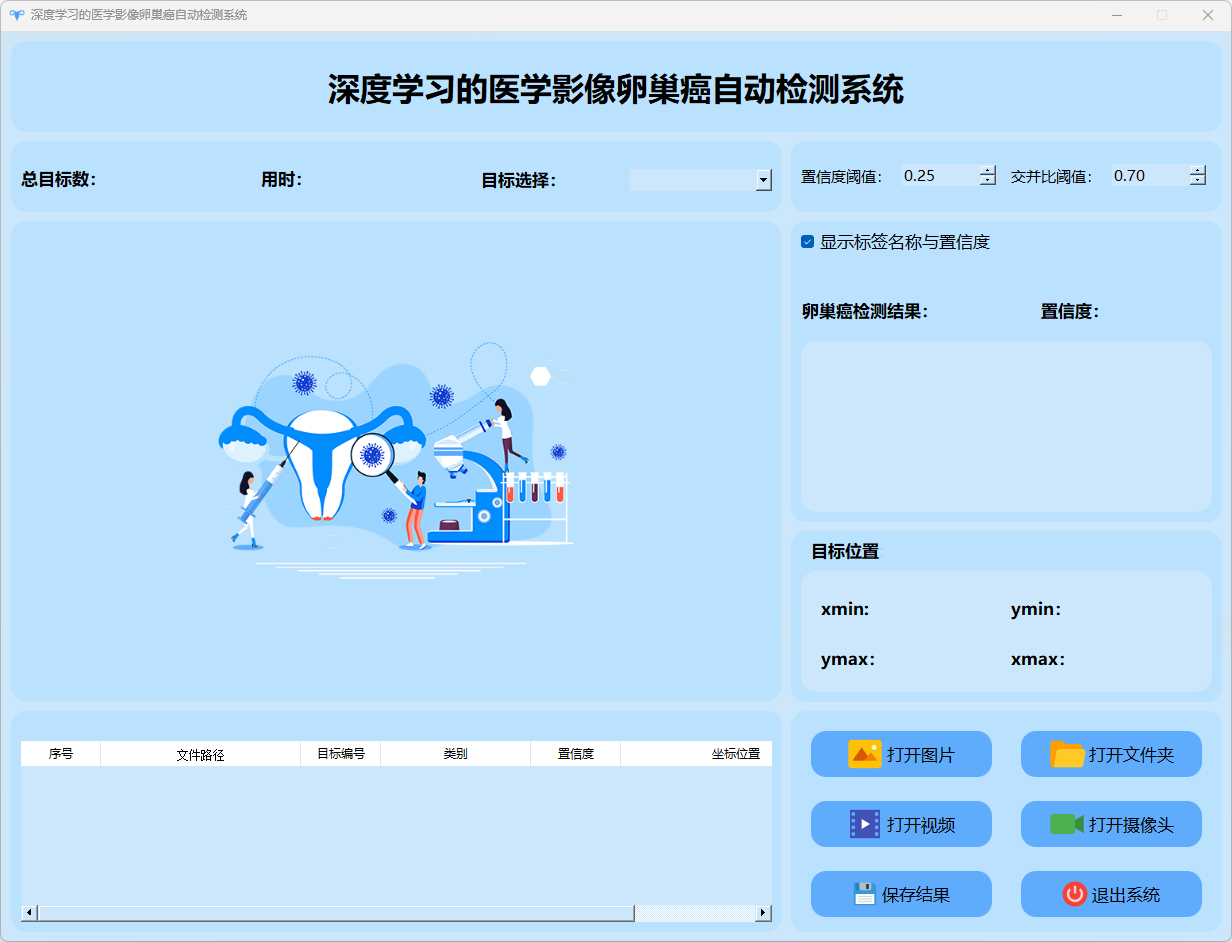
Task: Click the floppy disk save results icon
Action: pos(864,894)
